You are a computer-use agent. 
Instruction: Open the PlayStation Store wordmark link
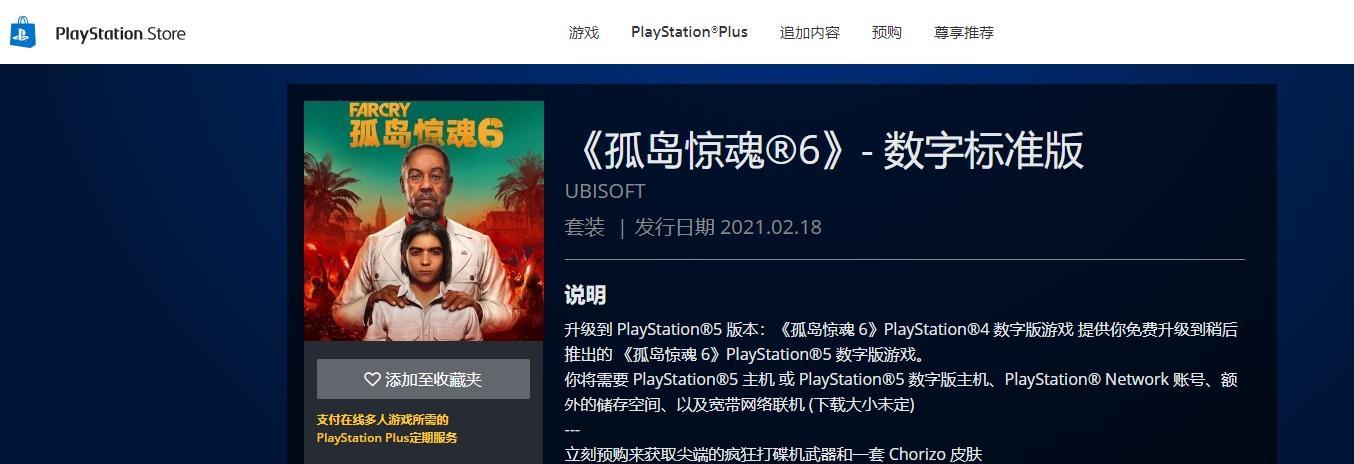(120, 33)
